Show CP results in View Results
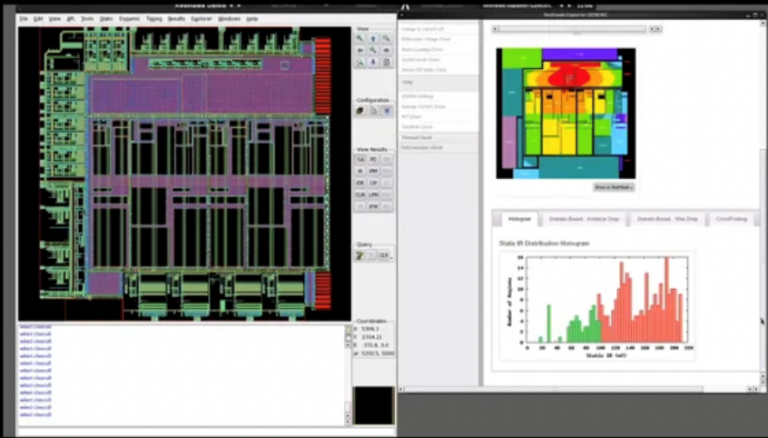The width and height of the screenshot is (768, 438). 373,183
